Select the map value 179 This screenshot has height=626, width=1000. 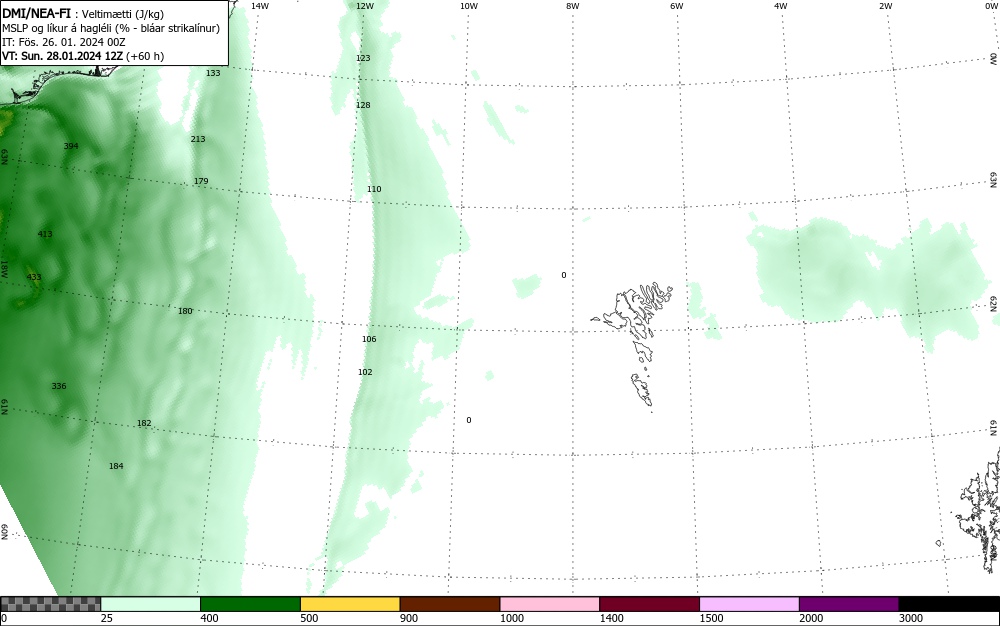(x=201, y=181)
